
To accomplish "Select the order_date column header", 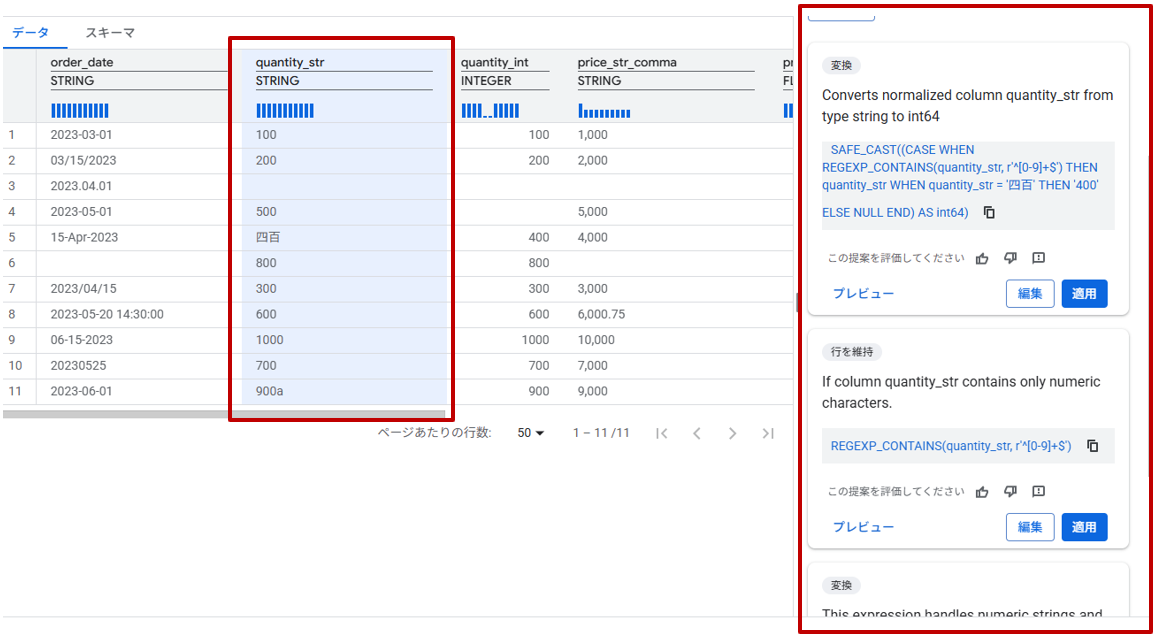I will coord(82,62).
